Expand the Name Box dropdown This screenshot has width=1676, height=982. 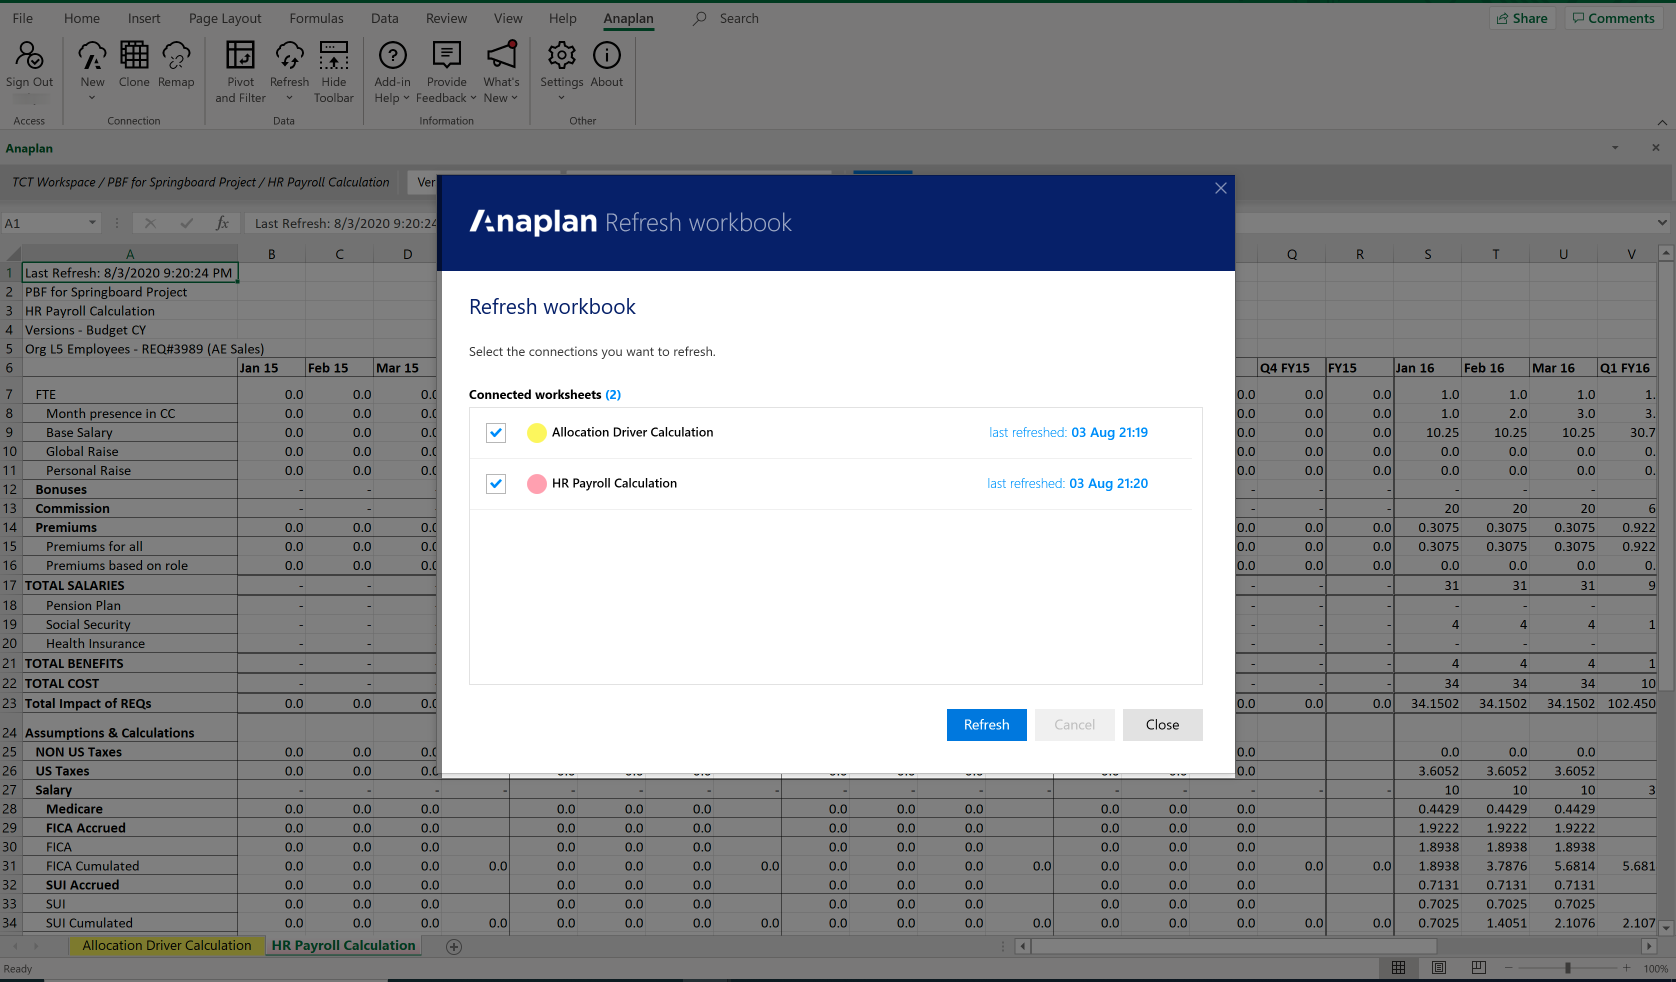click(92, 223)
